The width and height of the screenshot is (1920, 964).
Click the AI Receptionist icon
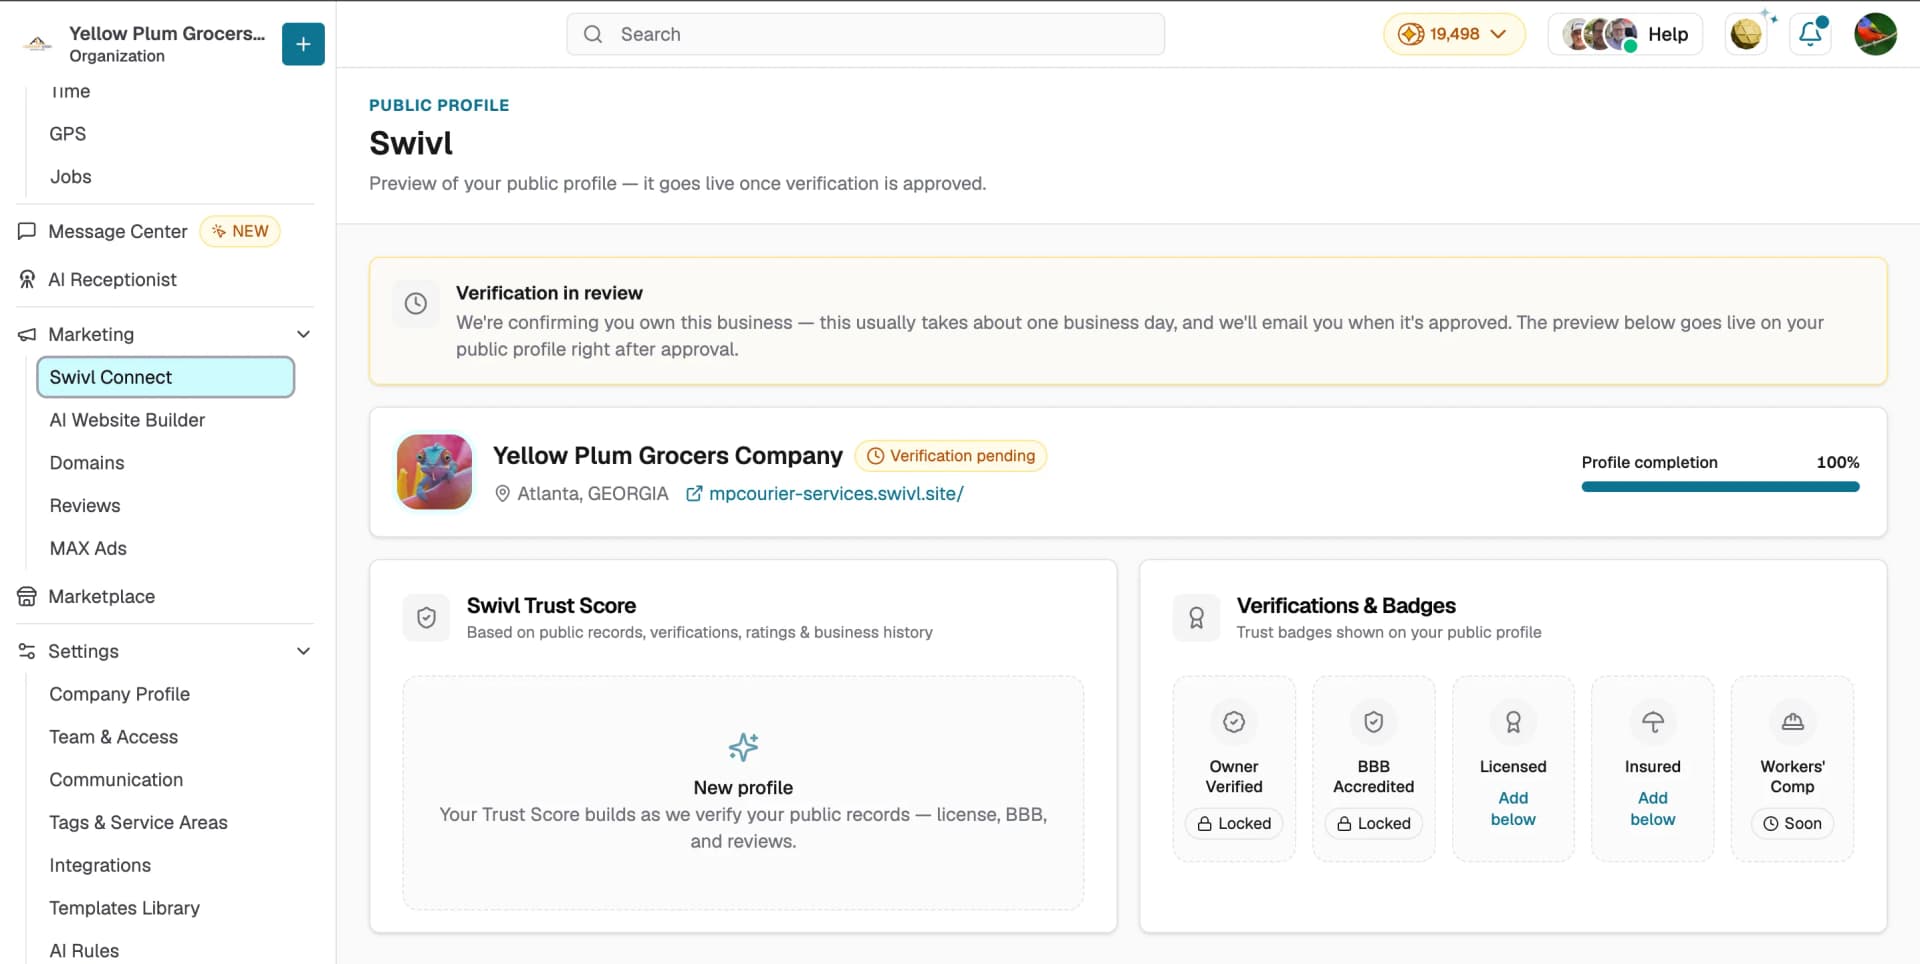pyautogui.click(x=27, y=280)
